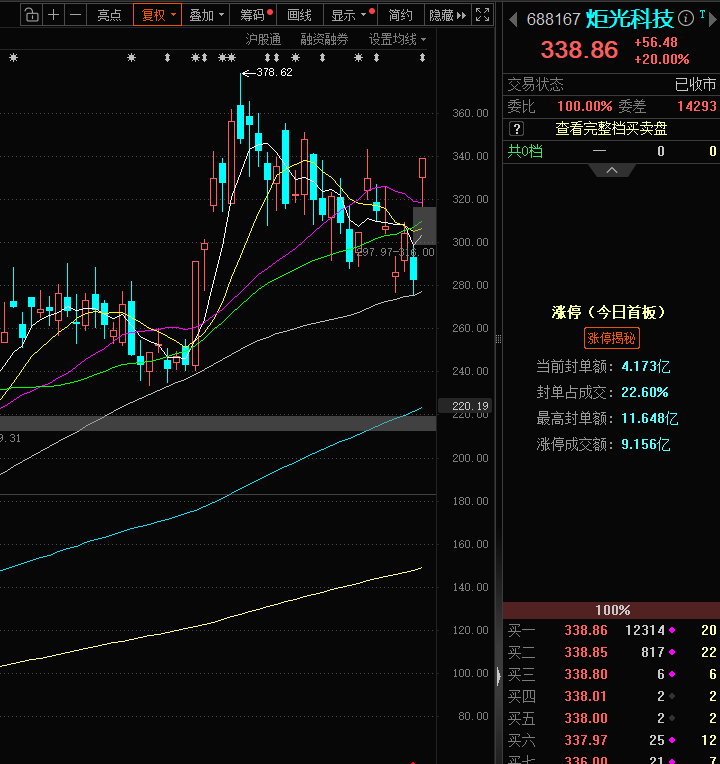Open the 显示 display dropdown
The width and height of the screenshot is (720, 764).
coord(349,15)
